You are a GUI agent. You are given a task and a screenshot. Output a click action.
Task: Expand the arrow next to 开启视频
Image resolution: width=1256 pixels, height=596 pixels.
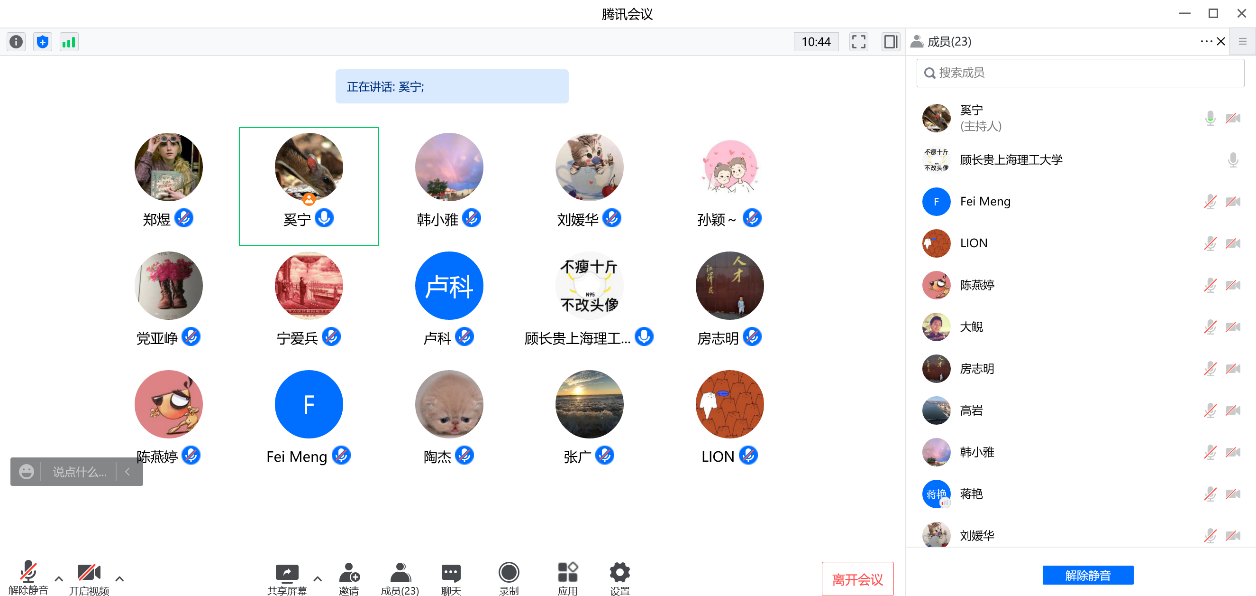tap(120, 579)
